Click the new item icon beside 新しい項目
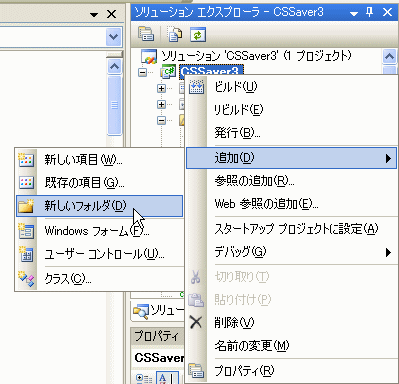The height and width of the screenshot is (384, 399). pos(26,160)
